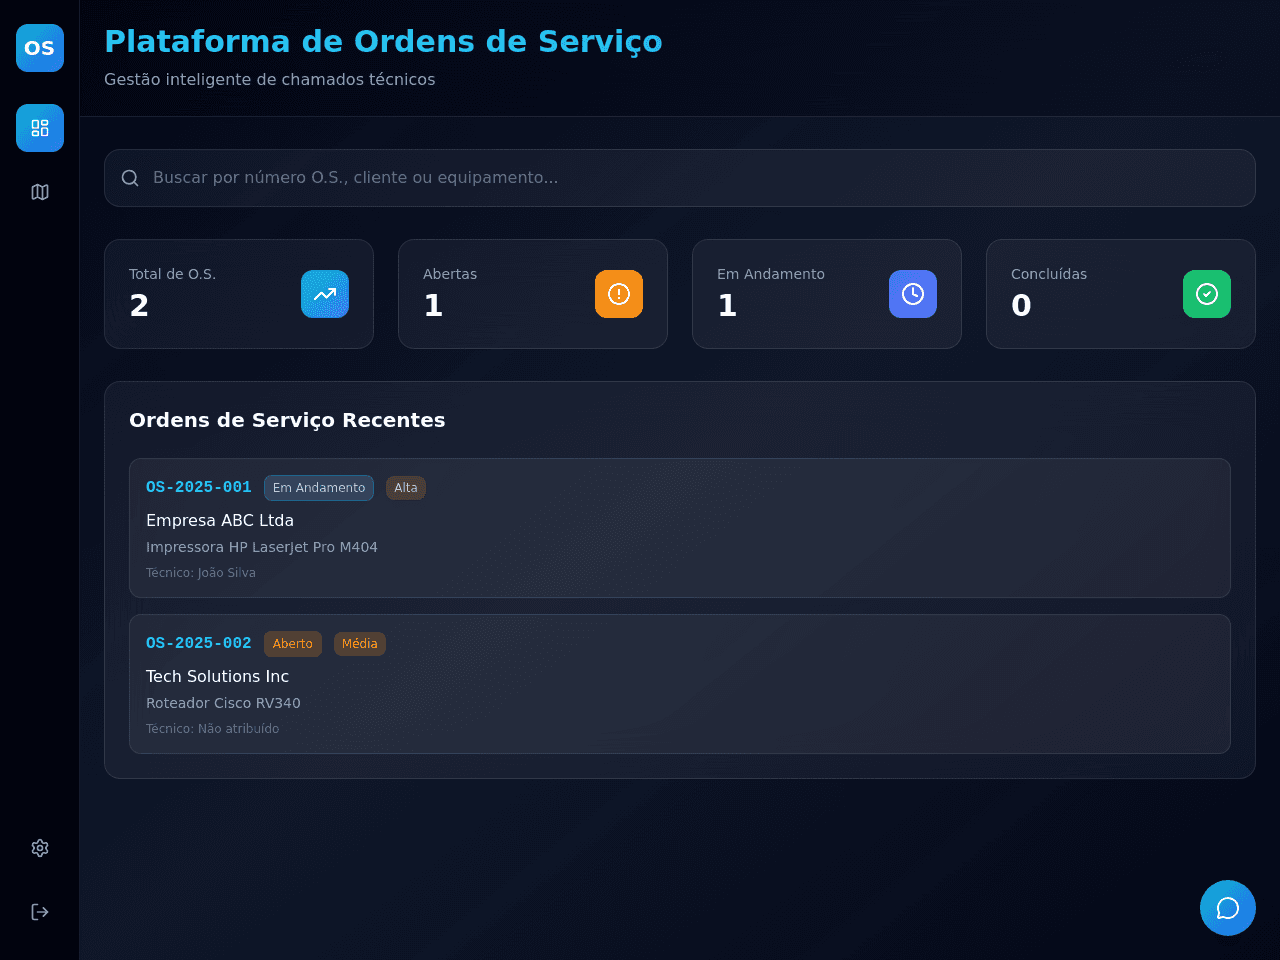This screenshot has height=960, width=1280.
Task: Click the trending arrow icon on Total de O.S.
Action: (x=325, y=294)
